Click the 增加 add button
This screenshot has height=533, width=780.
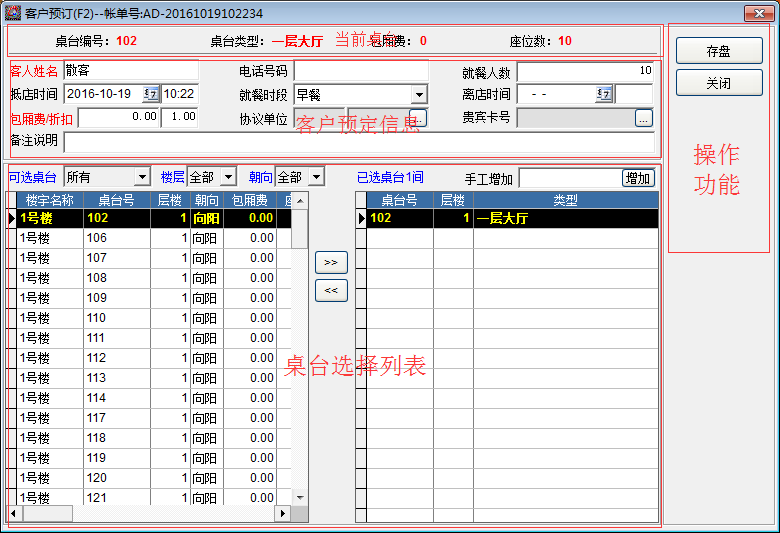point(638,178)
